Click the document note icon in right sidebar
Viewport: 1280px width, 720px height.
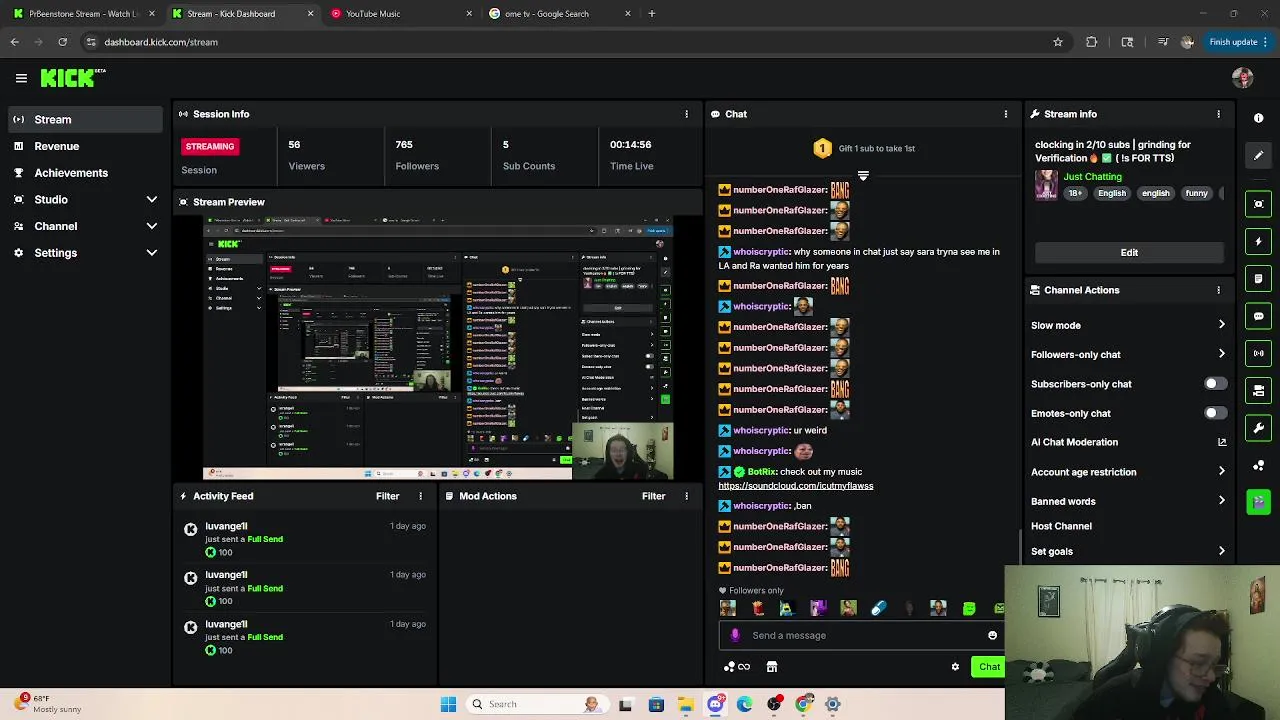pyautogui.click(x=1259, y=279)
